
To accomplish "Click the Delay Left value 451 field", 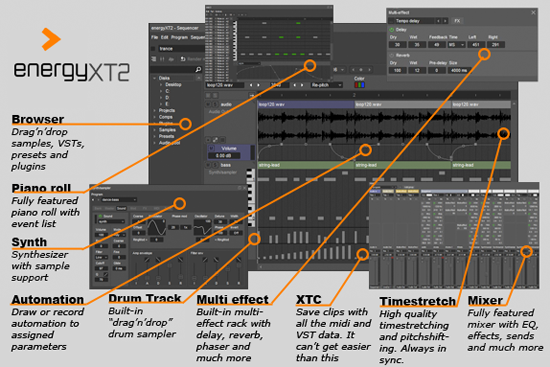I will click(x=476, y=45).
